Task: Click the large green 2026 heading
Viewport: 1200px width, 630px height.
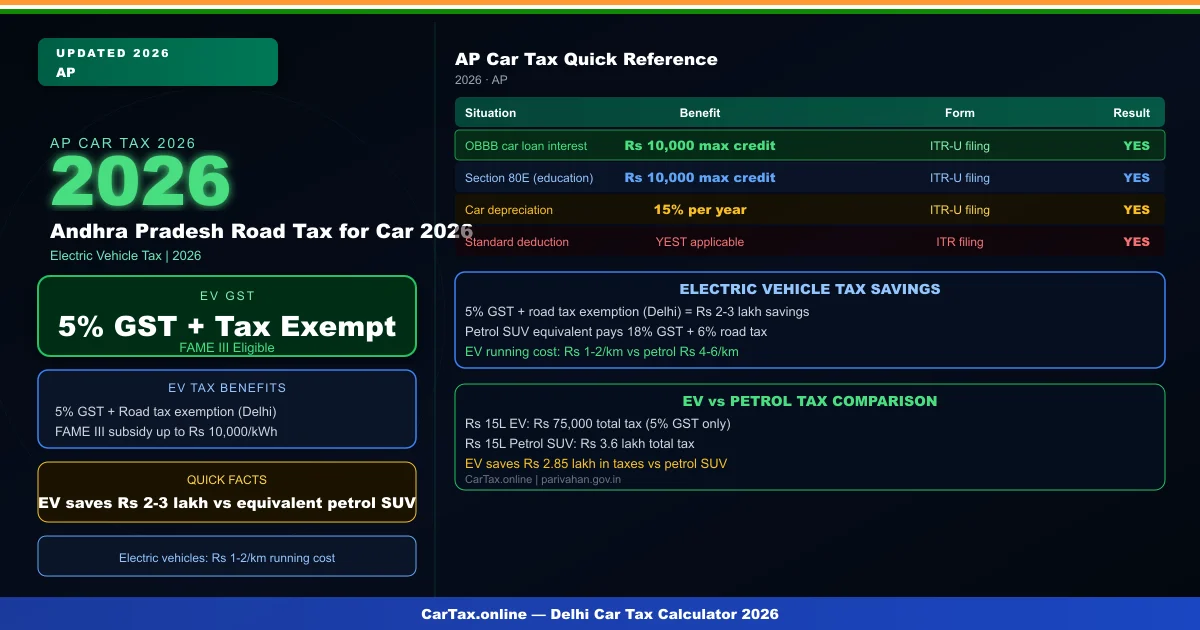Action: [x=141, y=182]
